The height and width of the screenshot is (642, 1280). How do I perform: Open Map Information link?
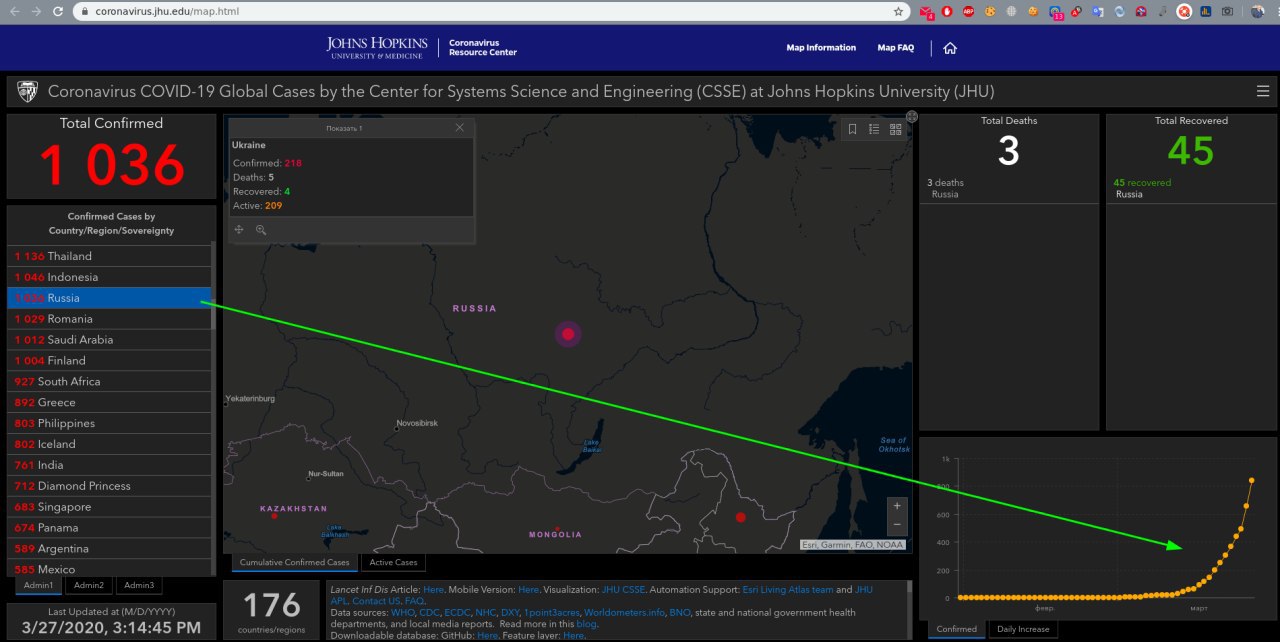[x=821, y=48]
